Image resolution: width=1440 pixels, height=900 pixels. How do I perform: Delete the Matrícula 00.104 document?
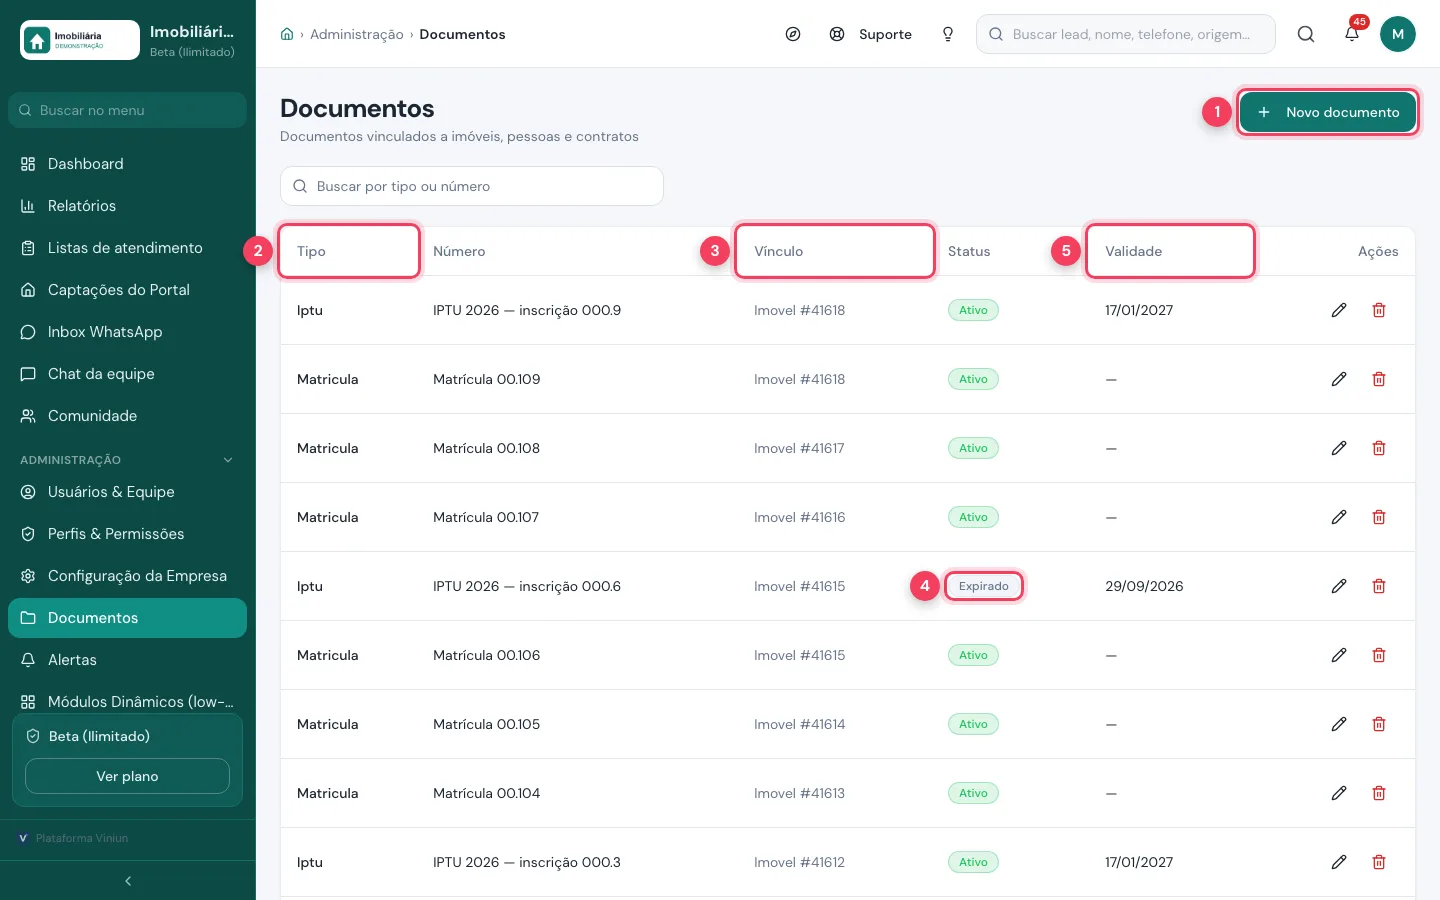pyautogui.click(x=1379, y=793)
